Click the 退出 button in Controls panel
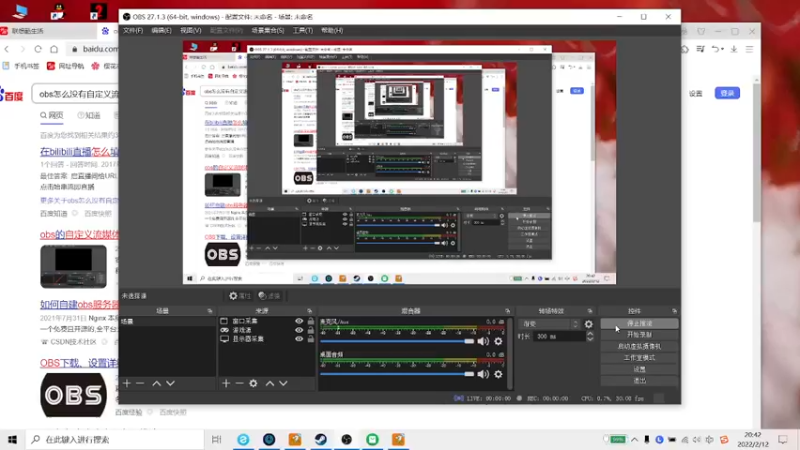The height and width of the screenshot is (450, 800). (639, 381)
